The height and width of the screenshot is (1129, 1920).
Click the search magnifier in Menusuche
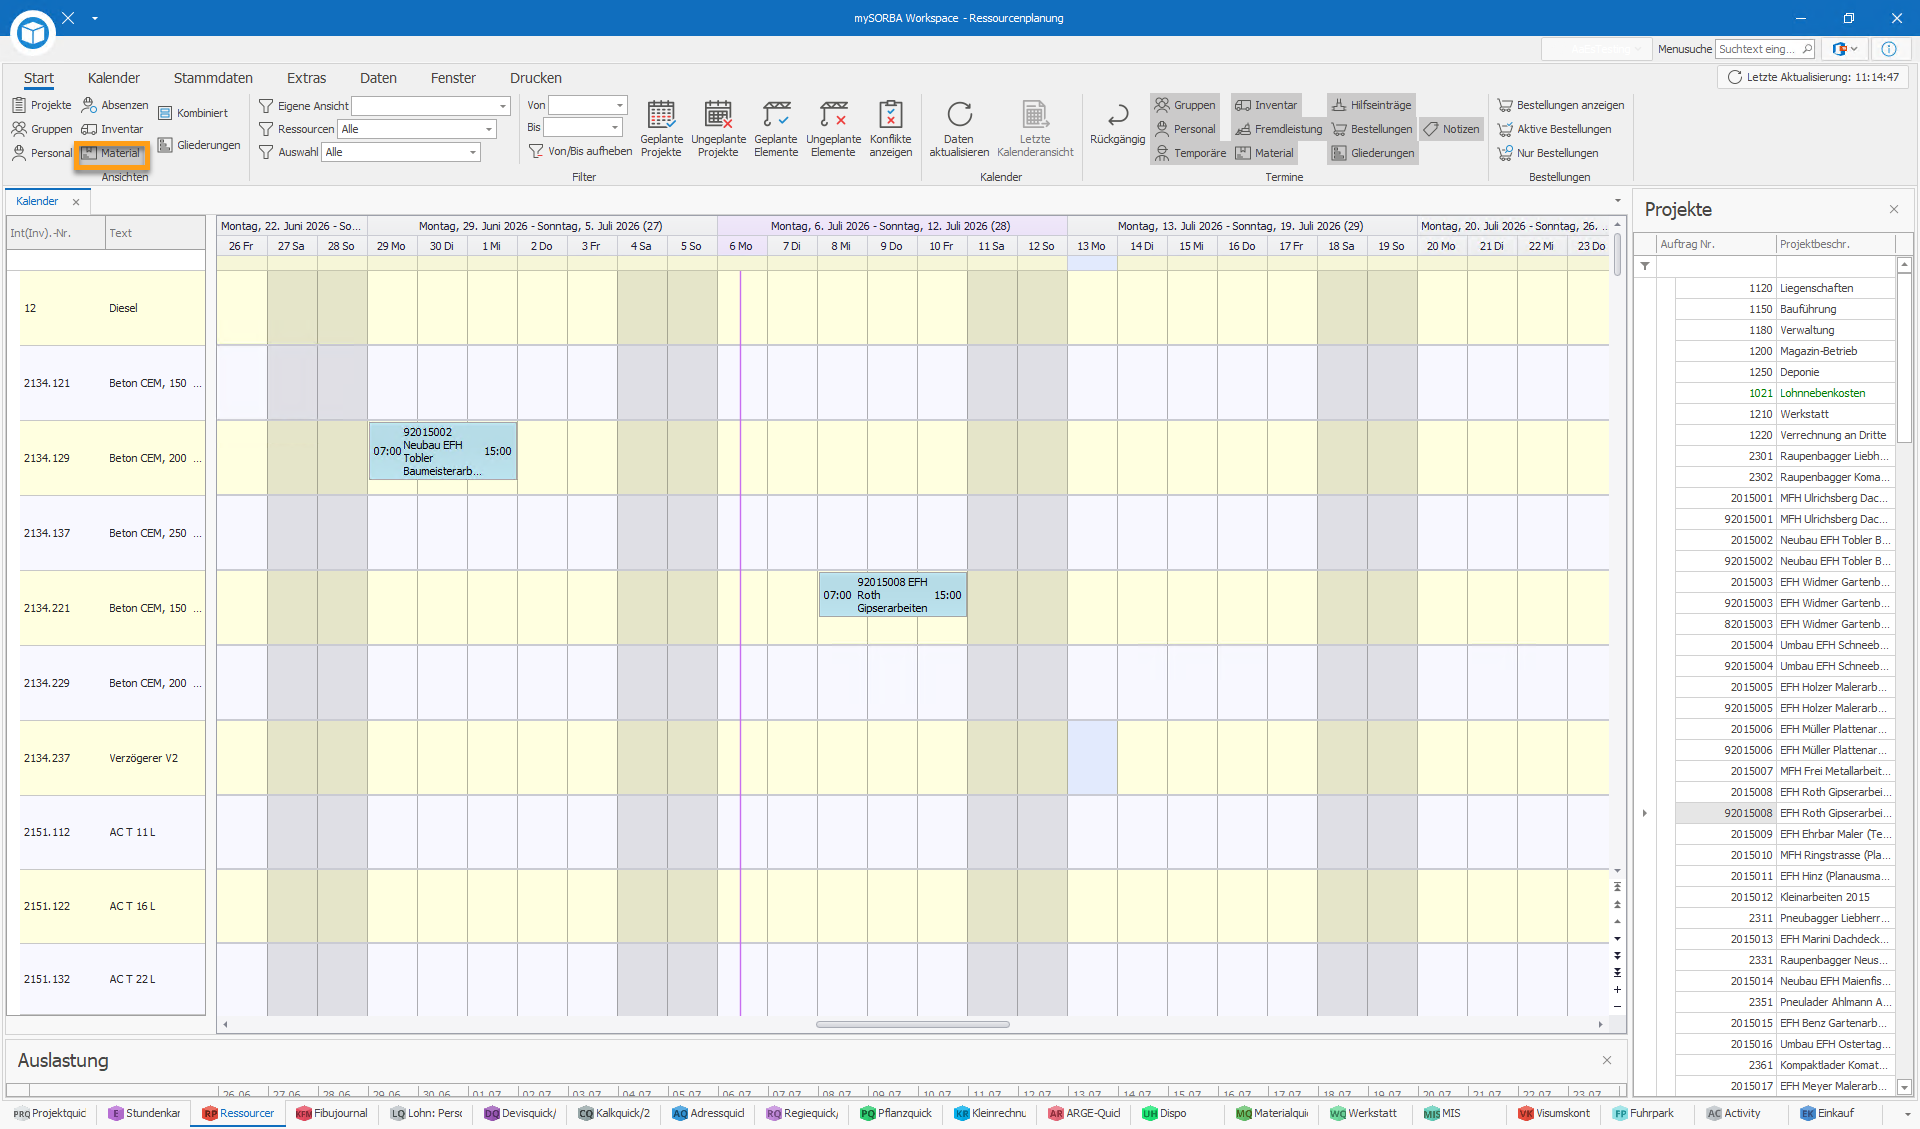coord(1807,49)
